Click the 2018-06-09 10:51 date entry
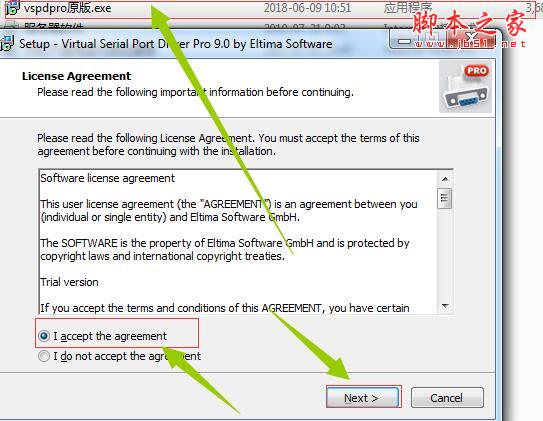This screenshot has width=543, height=421. (x=308, y=8)
